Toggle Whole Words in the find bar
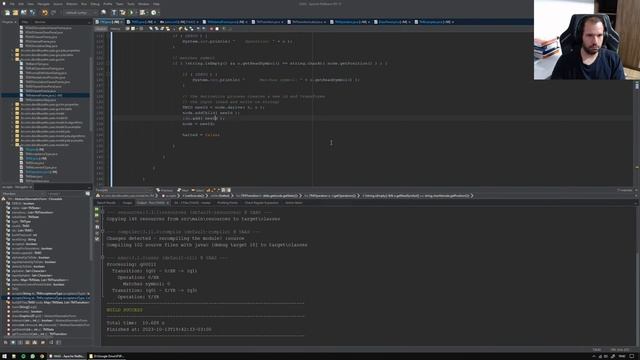The height and width of the screenshot is (360, 640). click(213, 190)
